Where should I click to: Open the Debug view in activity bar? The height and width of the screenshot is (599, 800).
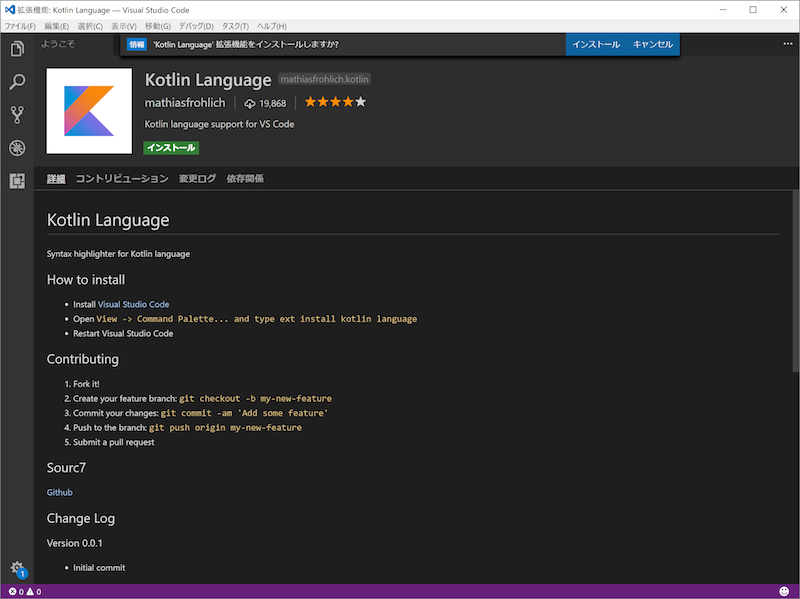[x=17, y=148]
